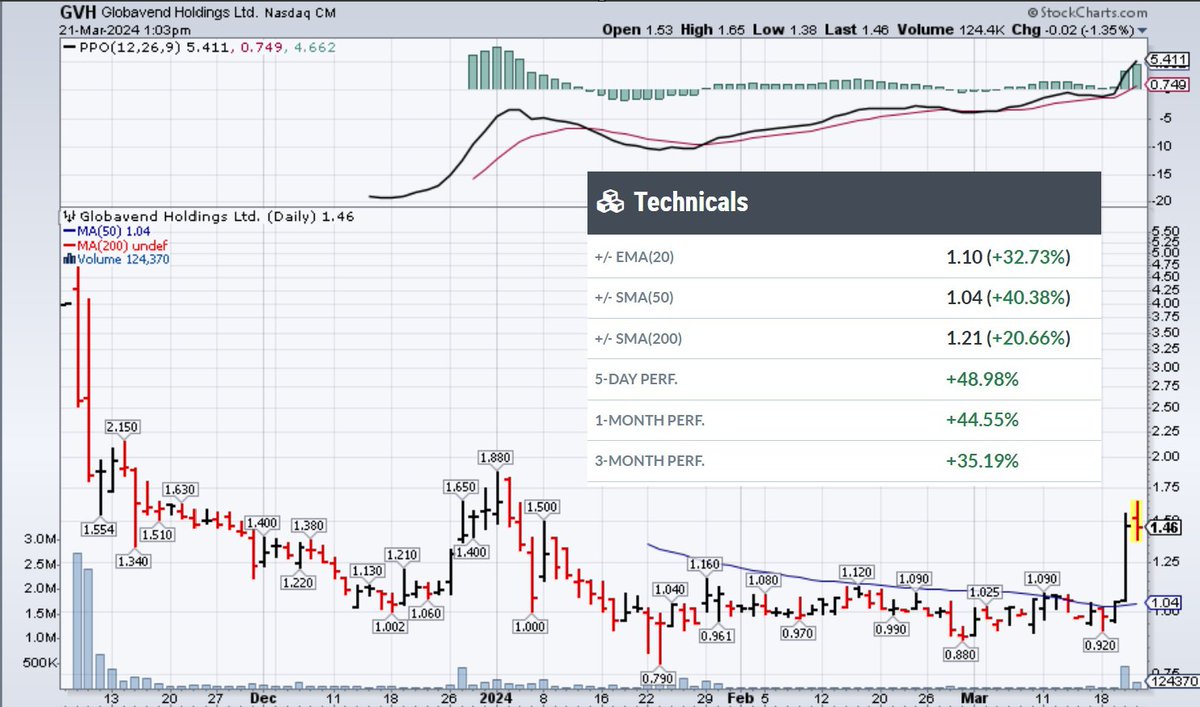
Task: Open the down arrow after Chg value
Action: click(x=1141, y=31)
